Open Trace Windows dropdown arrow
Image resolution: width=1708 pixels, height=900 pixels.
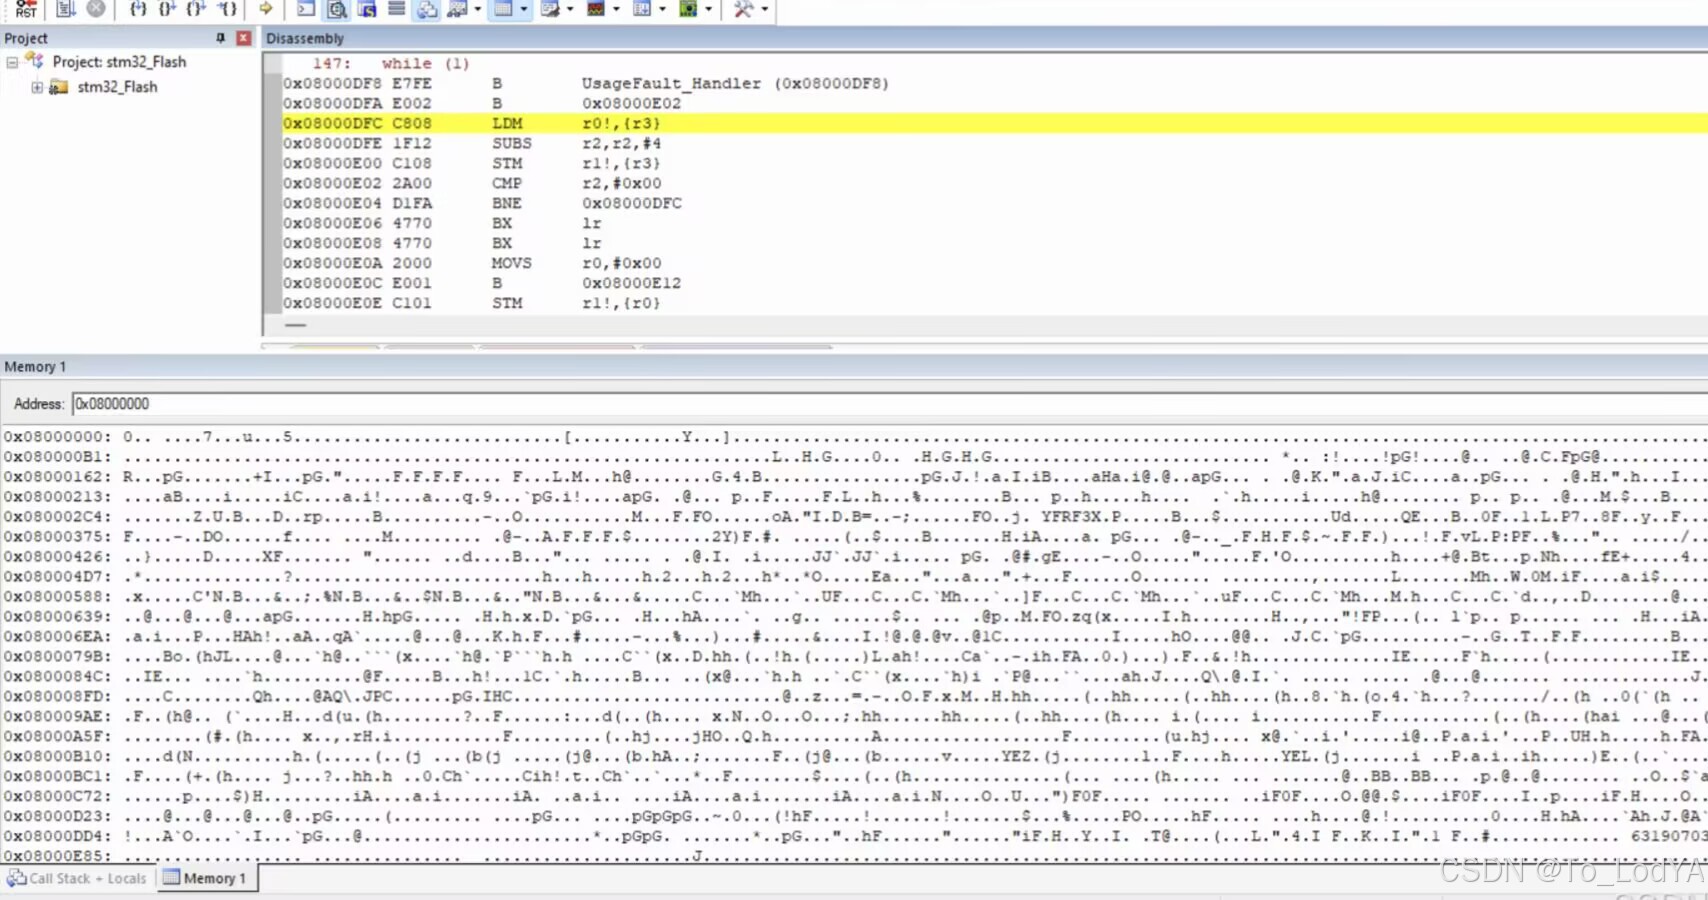(x=662, y=9)
